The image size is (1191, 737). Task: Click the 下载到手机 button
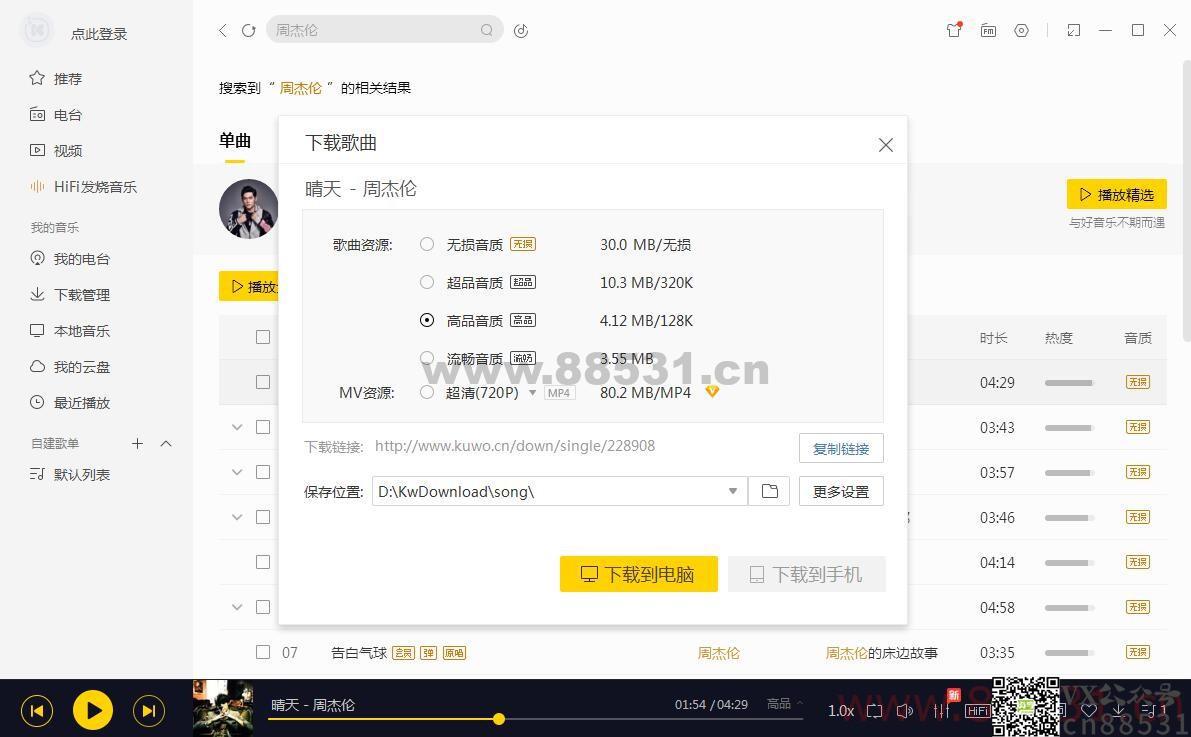point(807,574)
